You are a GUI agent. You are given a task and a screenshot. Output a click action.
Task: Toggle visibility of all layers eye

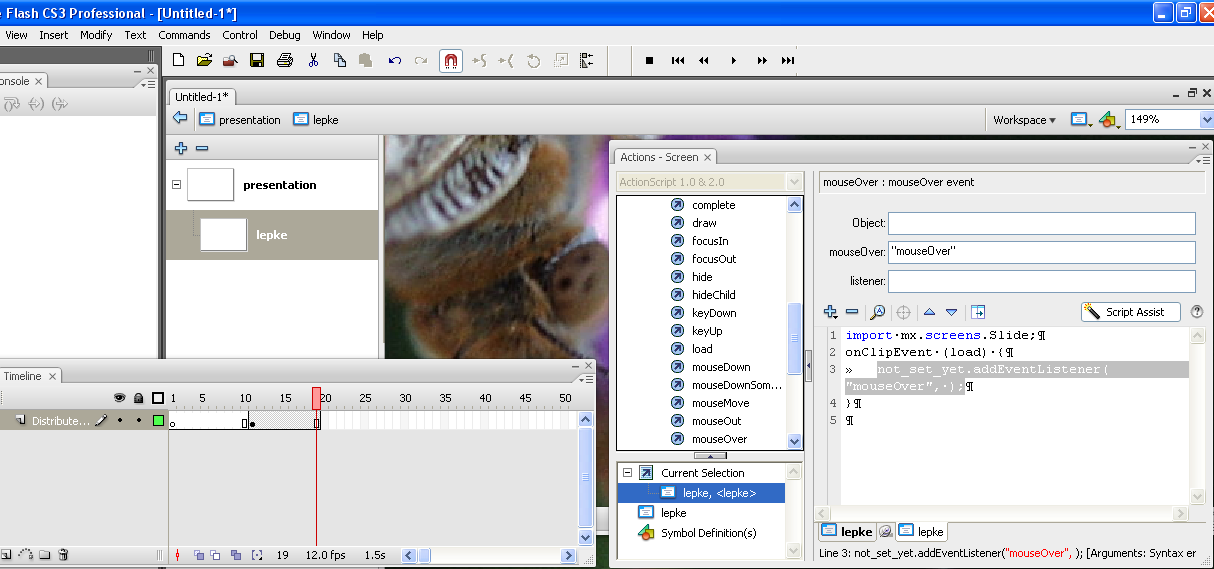(x=119, y=398)
